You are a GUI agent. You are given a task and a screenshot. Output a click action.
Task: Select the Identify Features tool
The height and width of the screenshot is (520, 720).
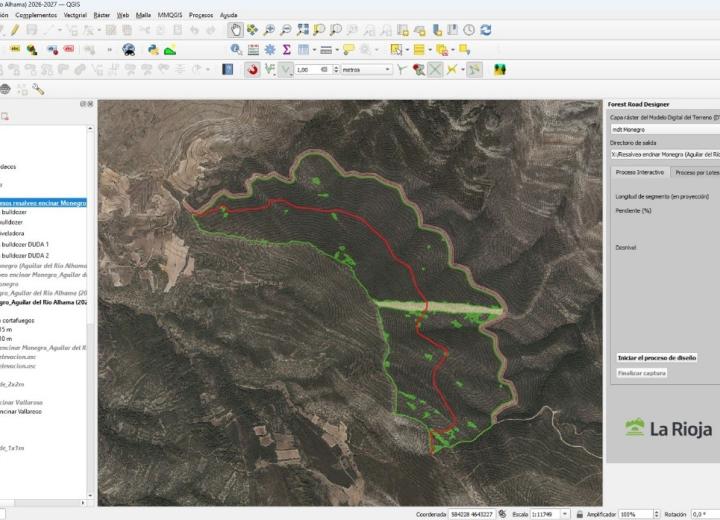pos(236,49)
